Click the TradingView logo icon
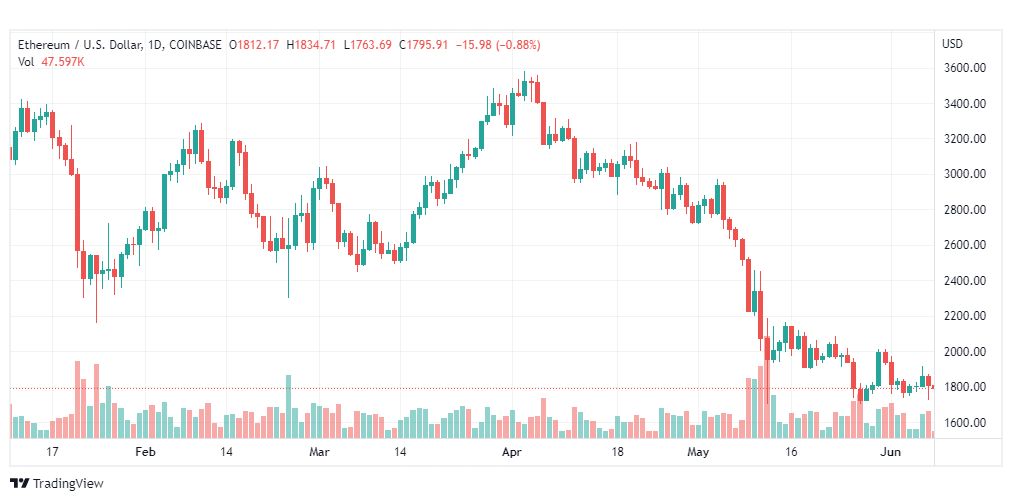 [x=20, y=483]
